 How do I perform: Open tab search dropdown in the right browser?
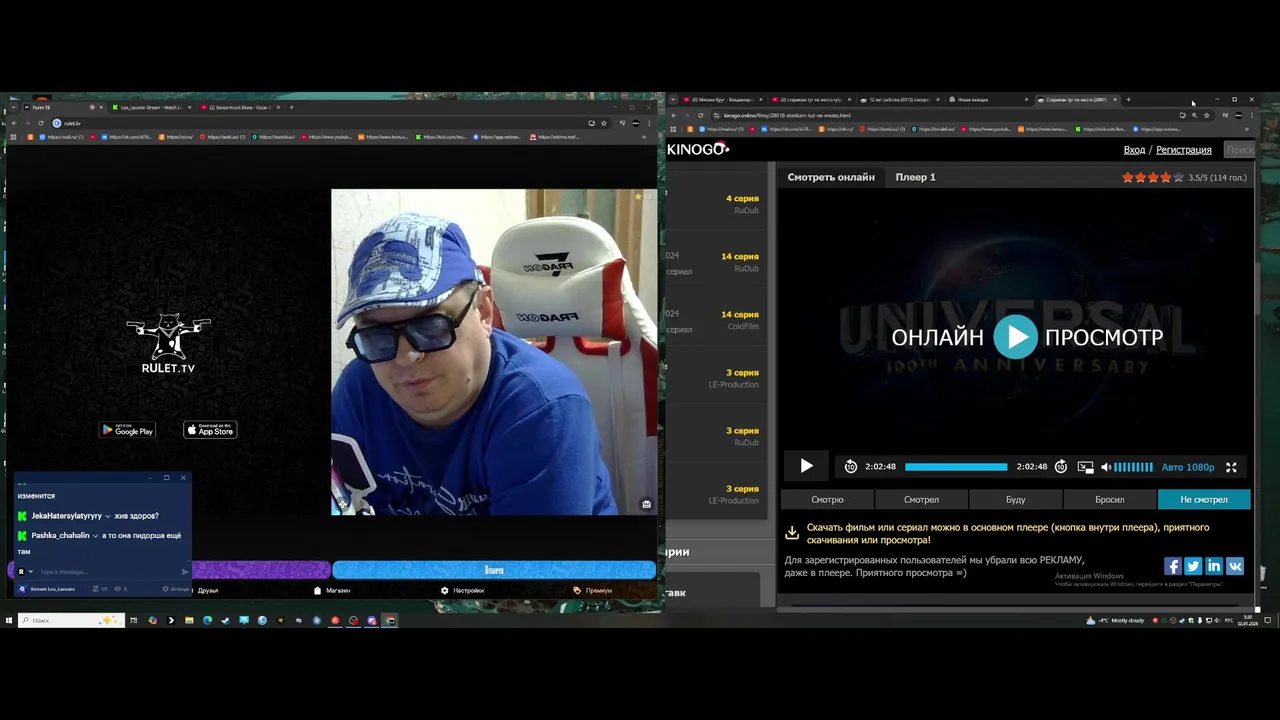click(x=673, y=100)
